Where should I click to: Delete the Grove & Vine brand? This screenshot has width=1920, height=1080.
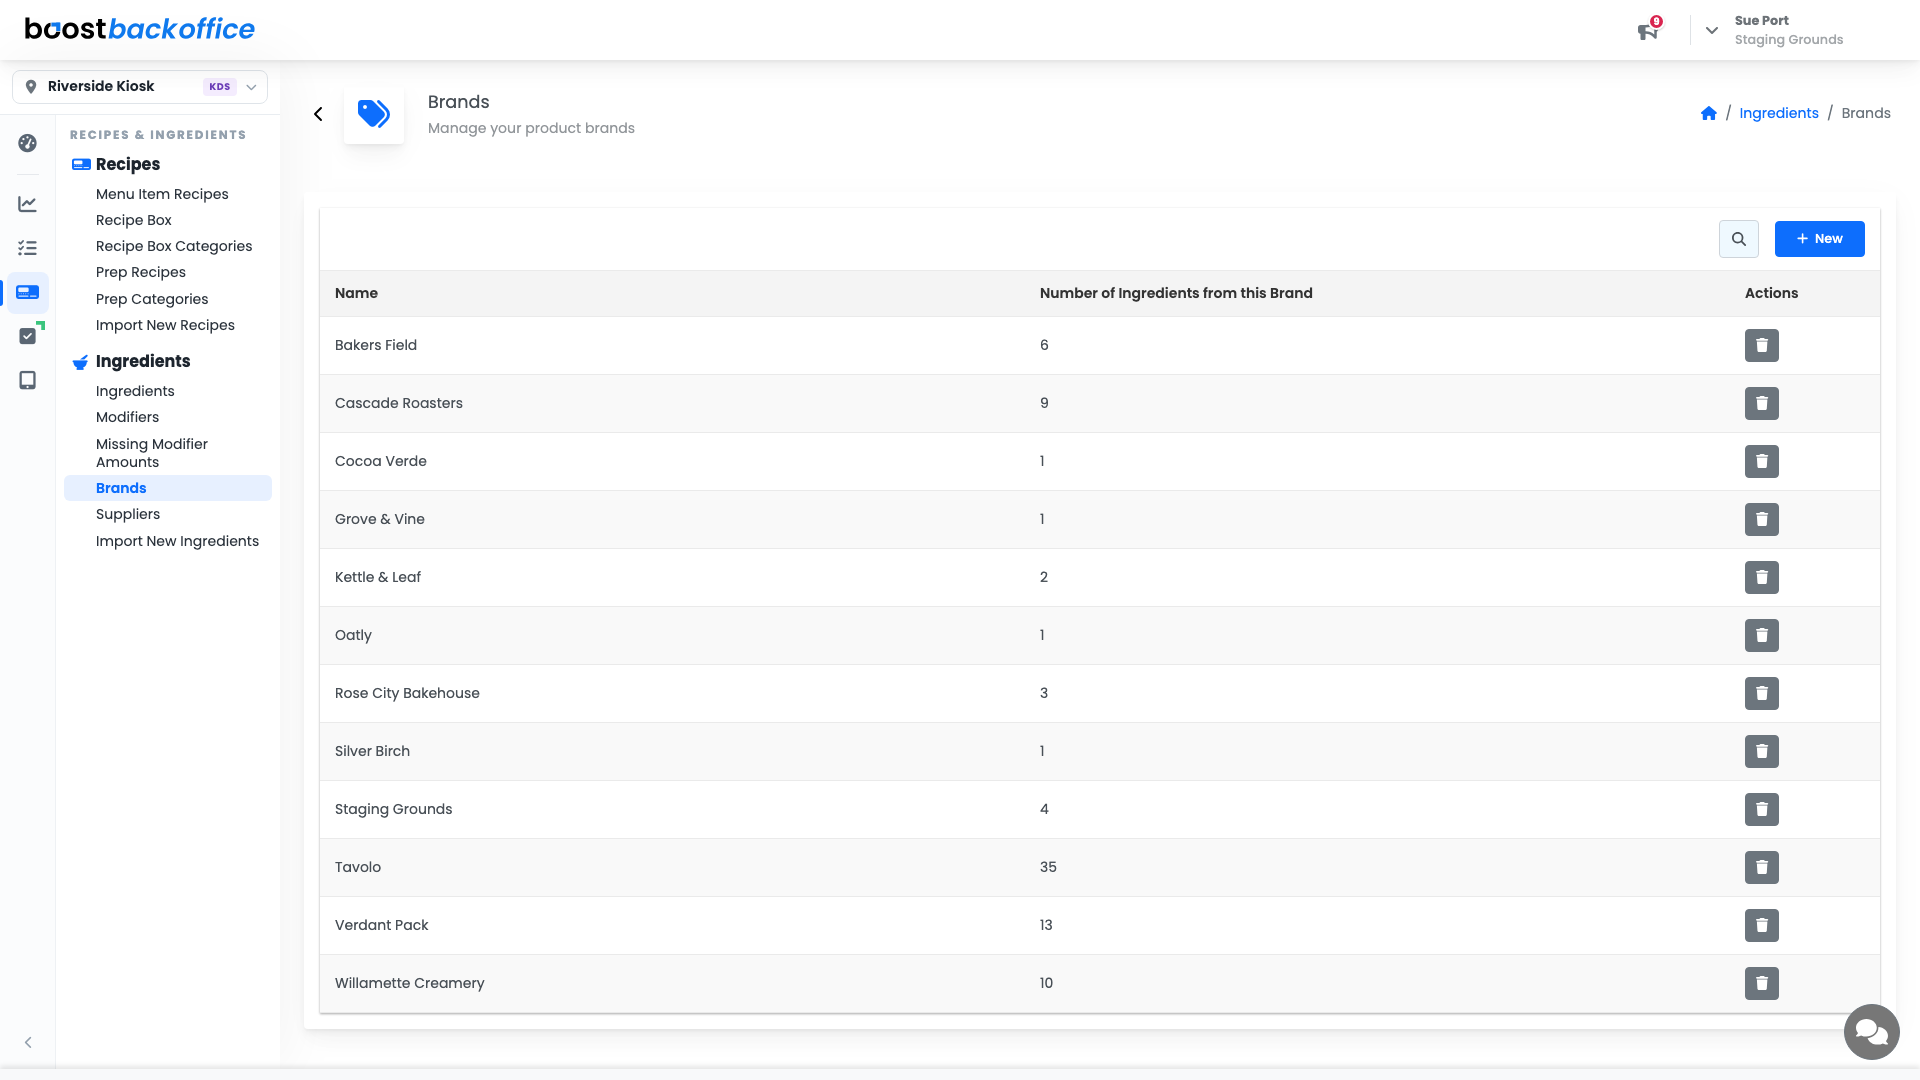coord(1762,520)
